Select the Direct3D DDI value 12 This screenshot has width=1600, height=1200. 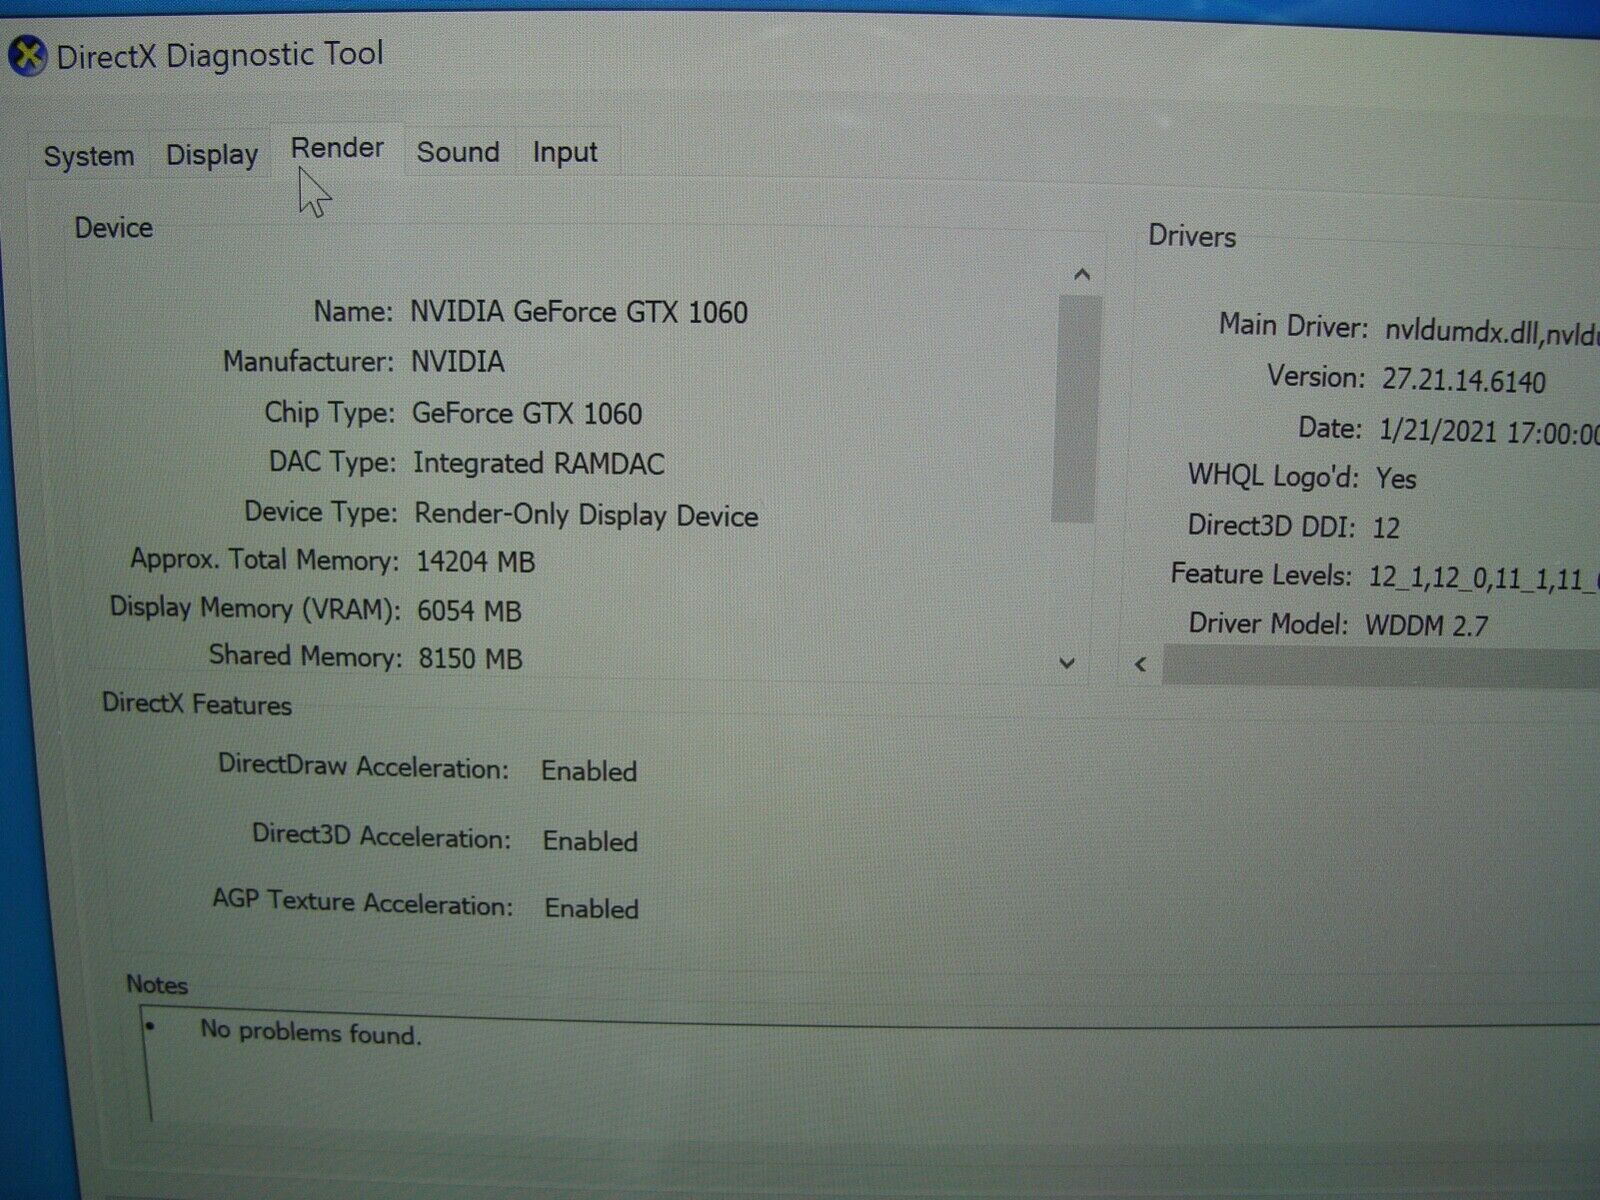pyautogui.click(x=1386, y=527)
